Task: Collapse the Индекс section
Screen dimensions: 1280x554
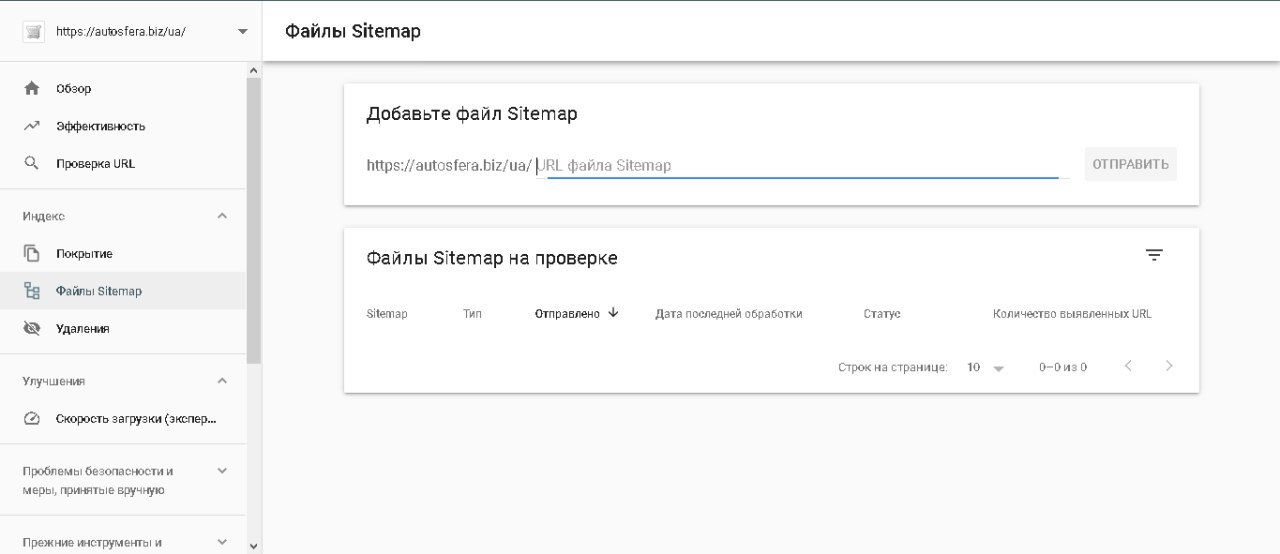Action: click(x=222, y=216)
